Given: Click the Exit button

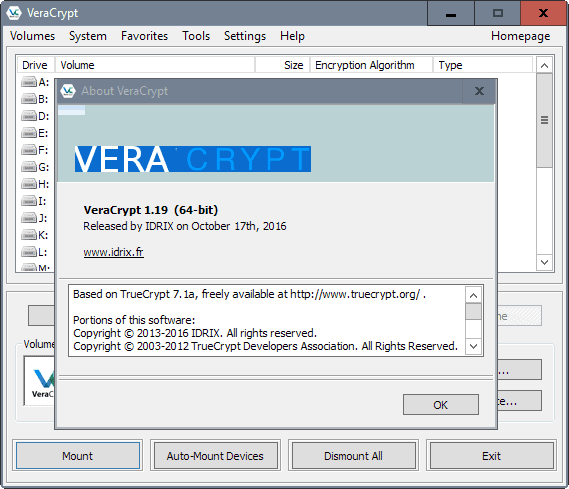Looking at the screenshot, I should [x=491, y=456].
